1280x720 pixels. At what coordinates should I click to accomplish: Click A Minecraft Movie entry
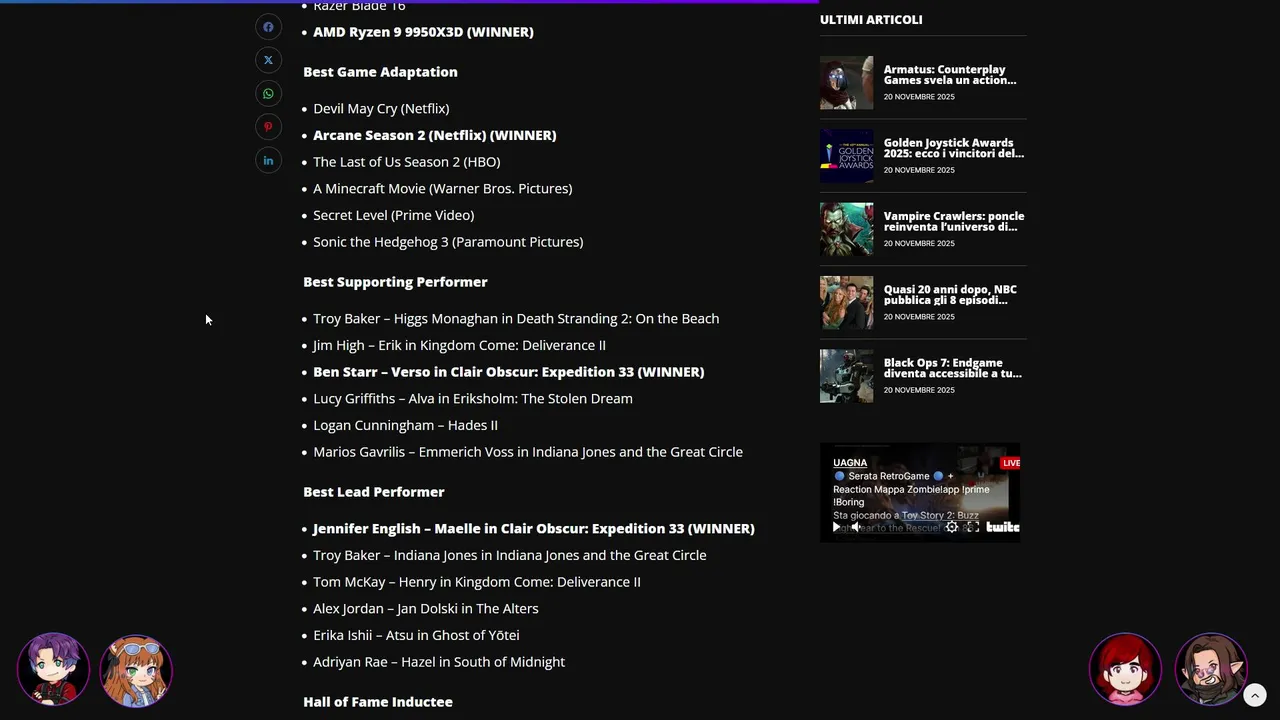pos(443,188)
